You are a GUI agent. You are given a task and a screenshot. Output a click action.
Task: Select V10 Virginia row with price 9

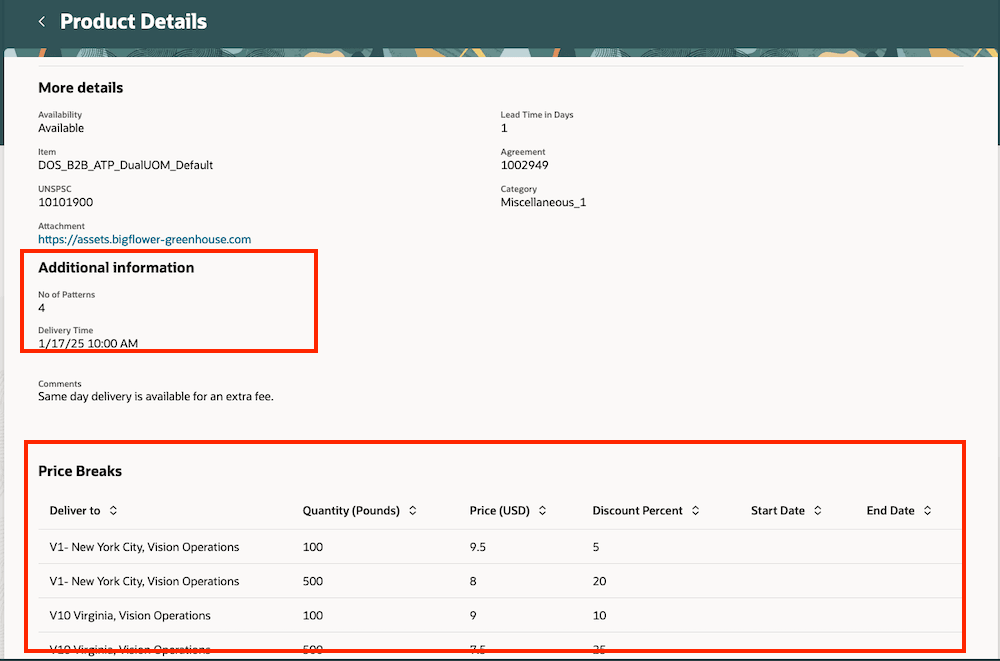(x=130, y=615)
